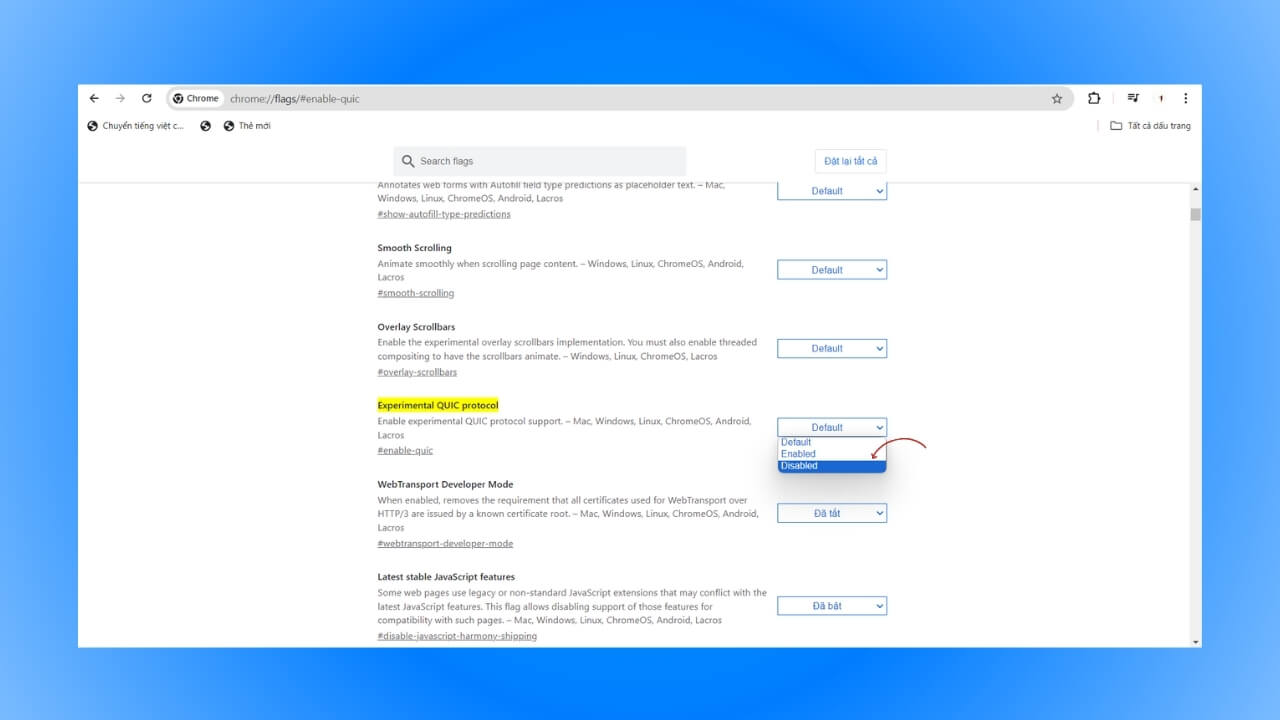Open the Smooth Scrolling Default dropdown
The width and height of the screenshot is (1280, 720).
point(832,270)
